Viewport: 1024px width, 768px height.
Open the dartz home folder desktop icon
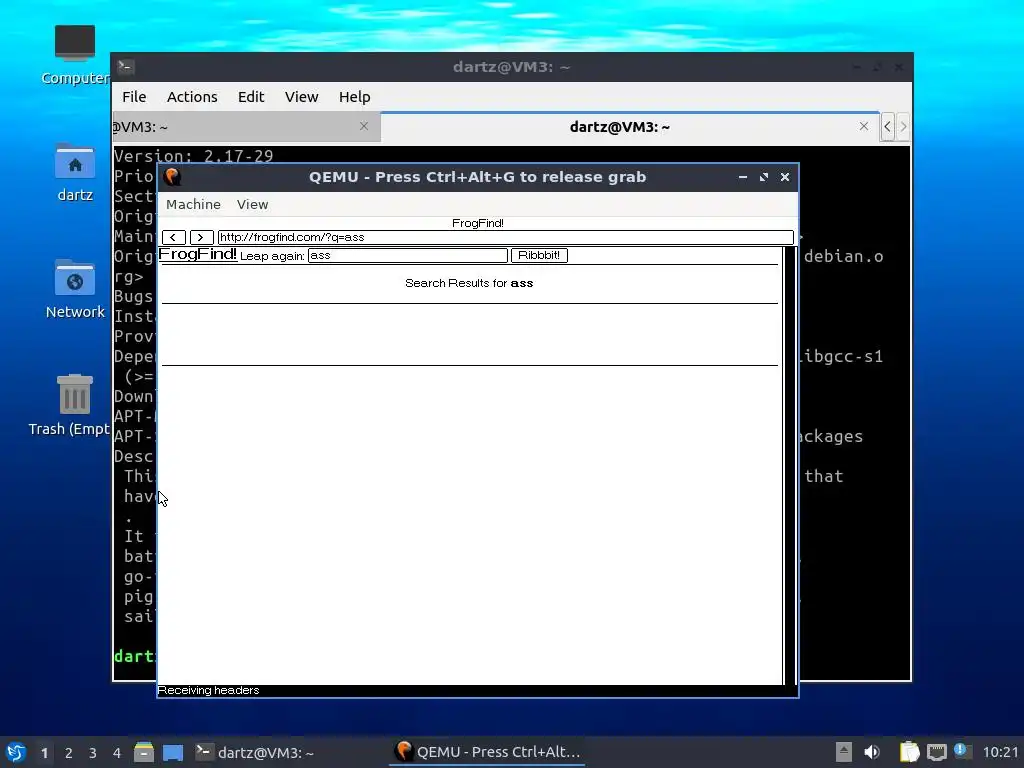74,172
